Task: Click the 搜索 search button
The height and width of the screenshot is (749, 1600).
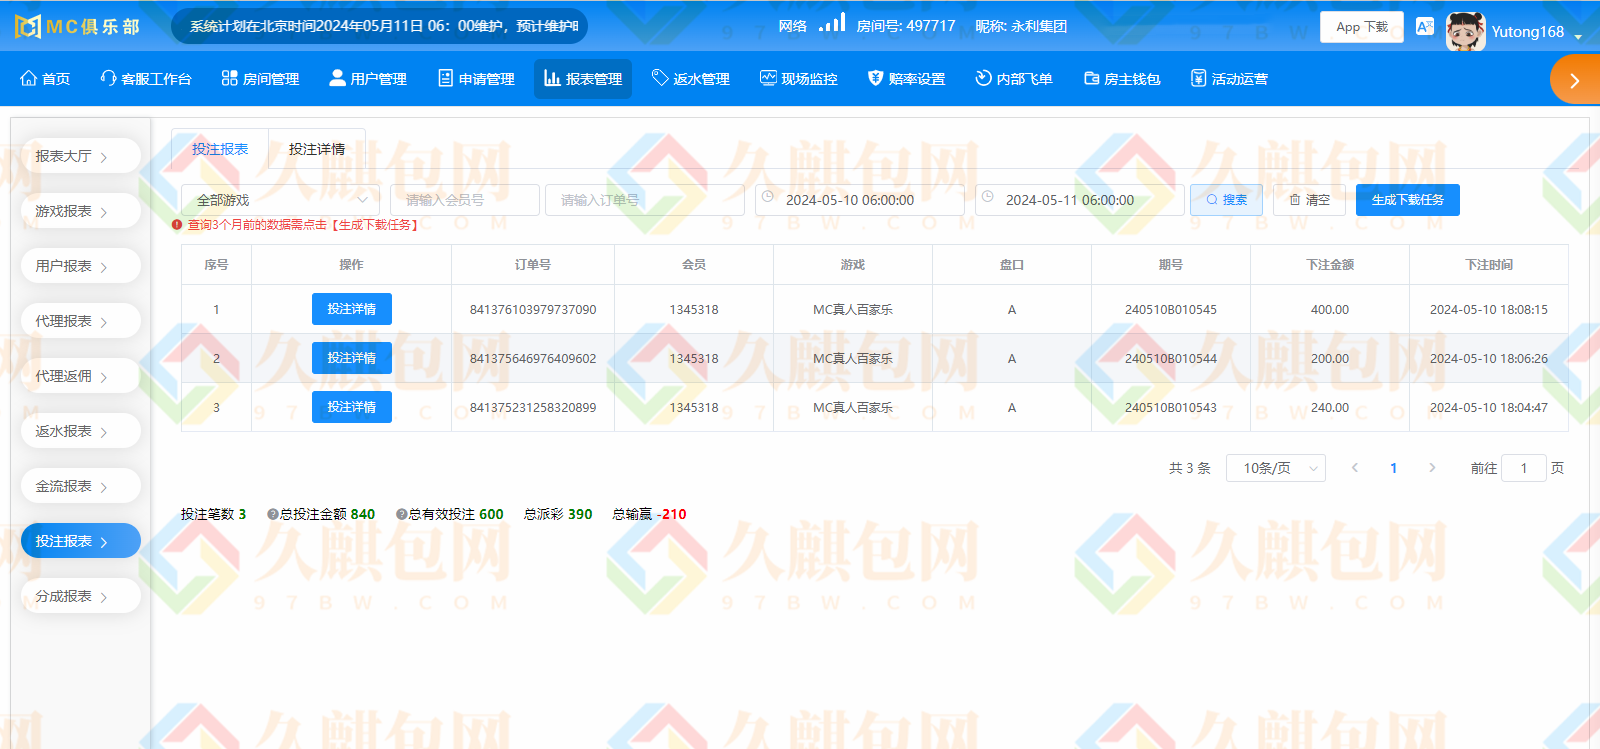Action: click(1226, 200)
